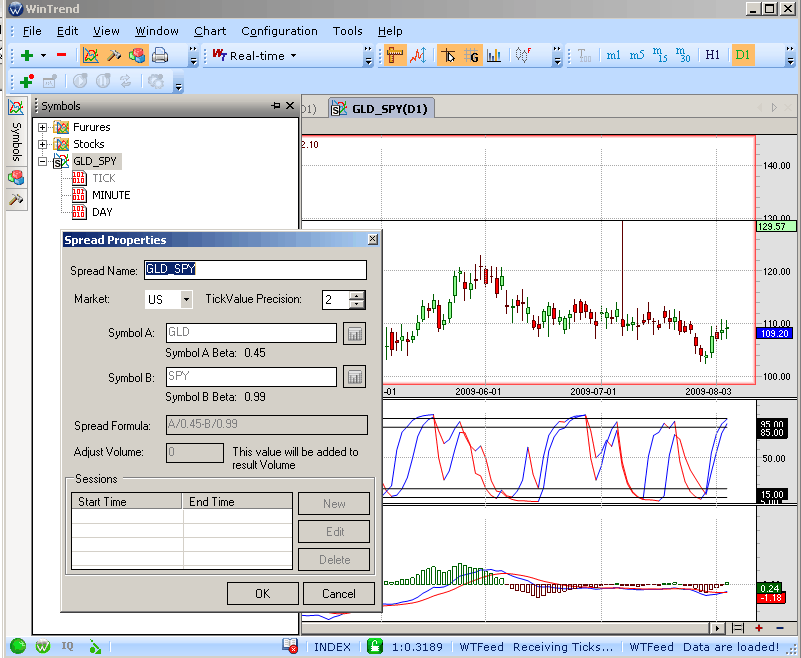Select the D1 timeframe

click(742, 55)
